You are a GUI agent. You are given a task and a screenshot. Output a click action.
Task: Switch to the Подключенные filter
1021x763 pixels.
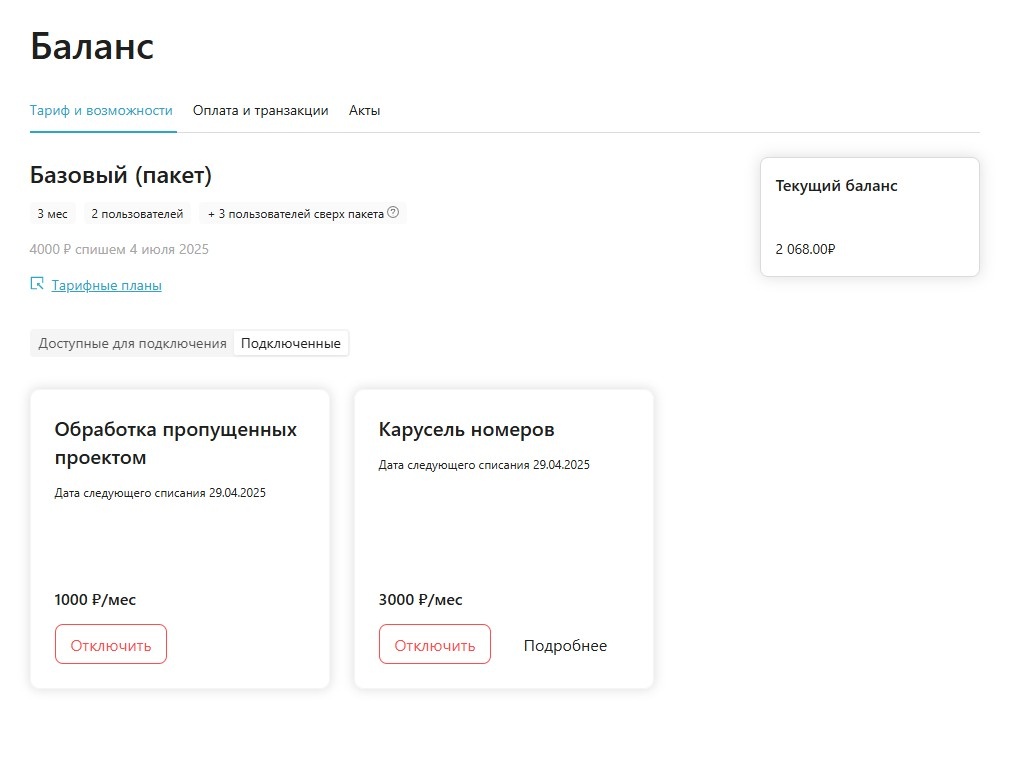290,342
